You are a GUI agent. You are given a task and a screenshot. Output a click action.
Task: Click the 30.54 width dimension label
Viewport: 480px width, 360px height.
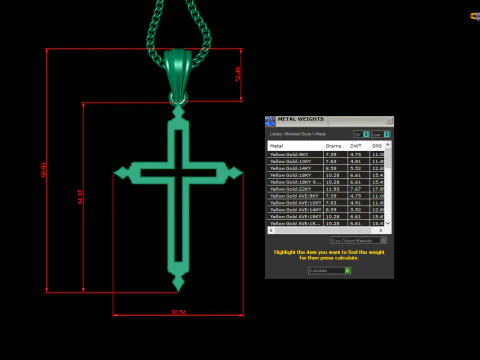click(x=179, y=312)
